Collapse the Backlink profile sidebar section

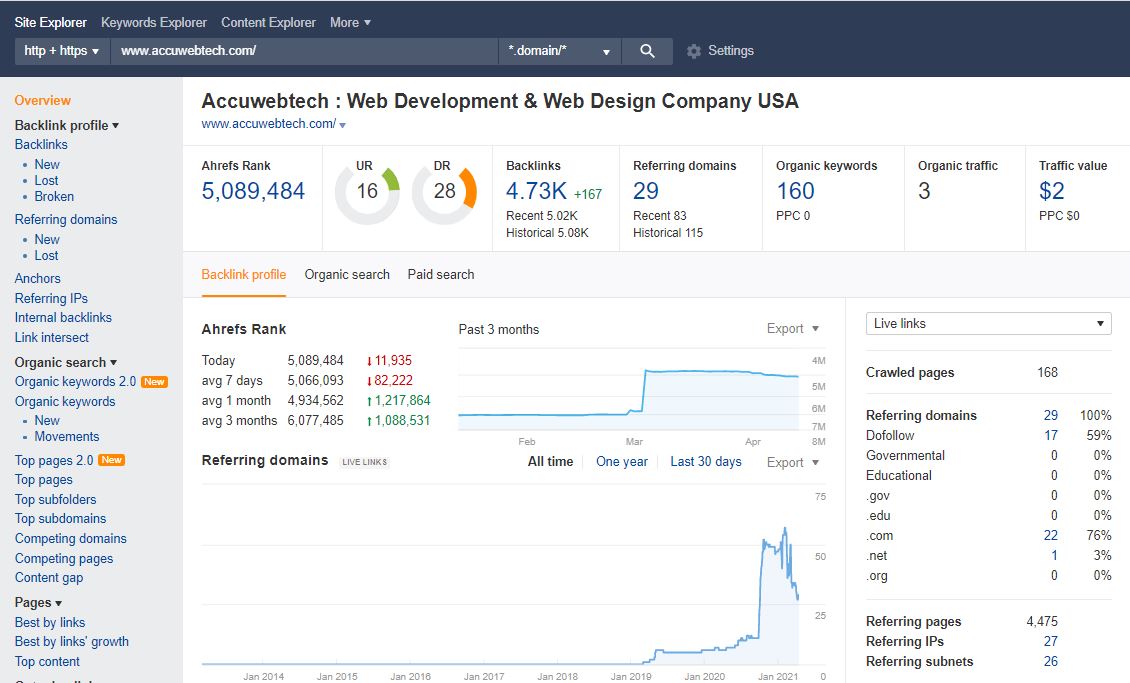[x=67, y=125]
